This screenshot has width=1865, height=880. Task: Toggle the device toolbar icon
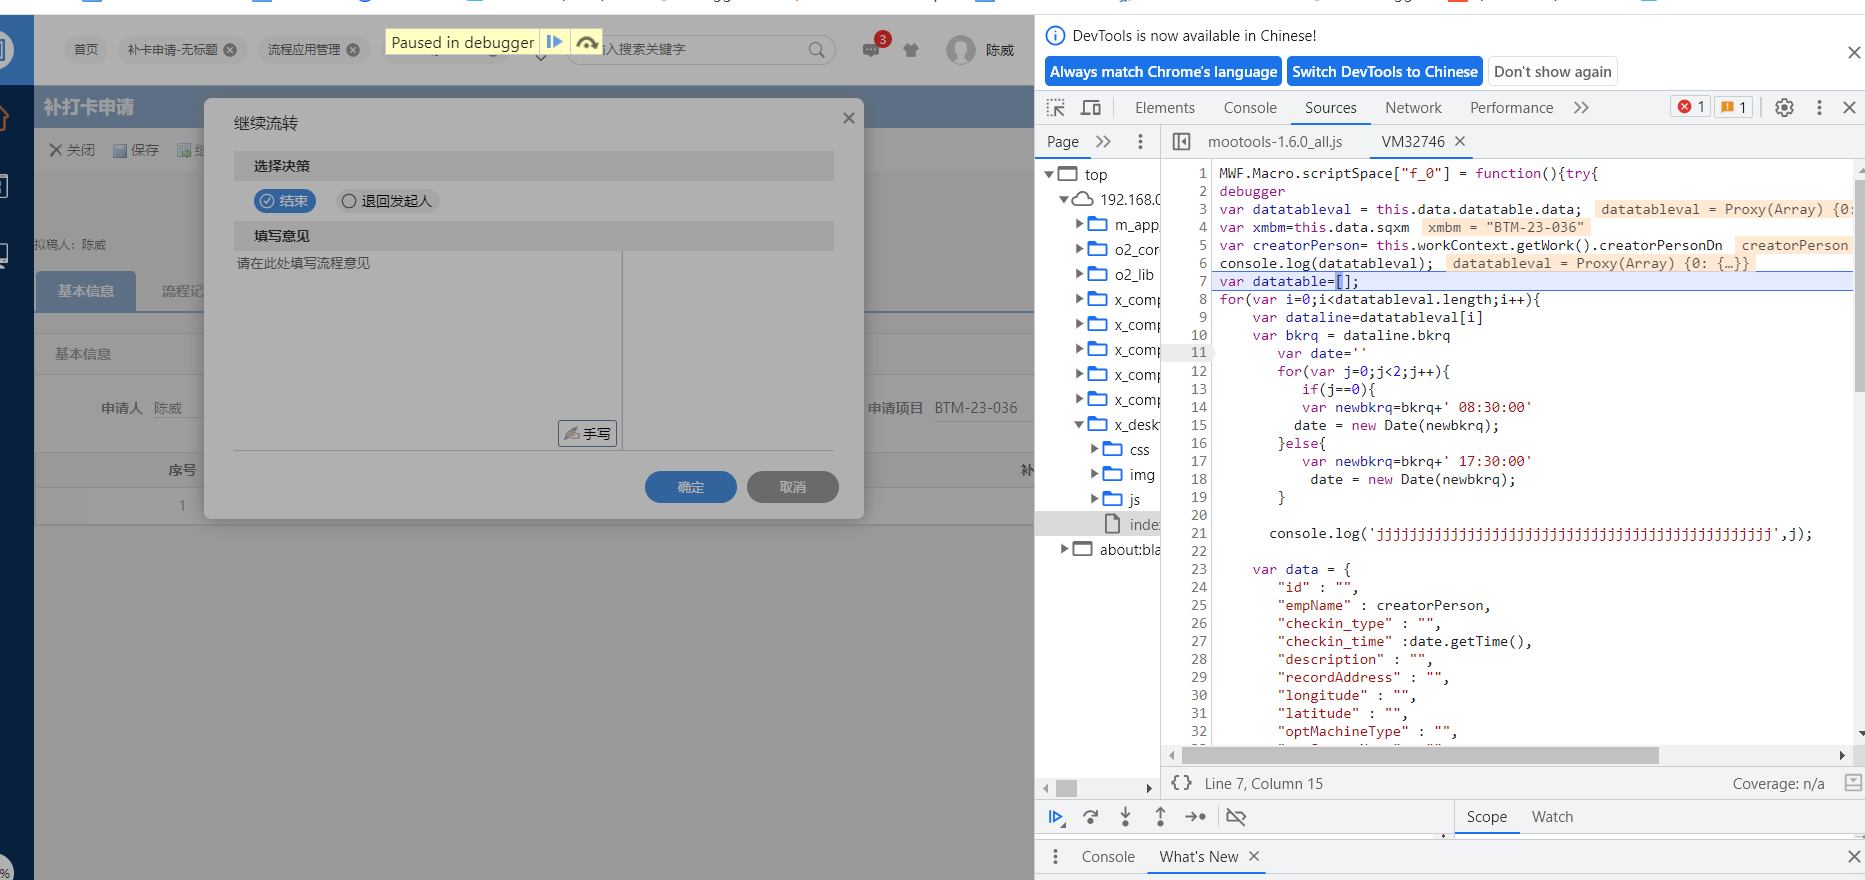pyautogui.click(x=1091, y=108)
